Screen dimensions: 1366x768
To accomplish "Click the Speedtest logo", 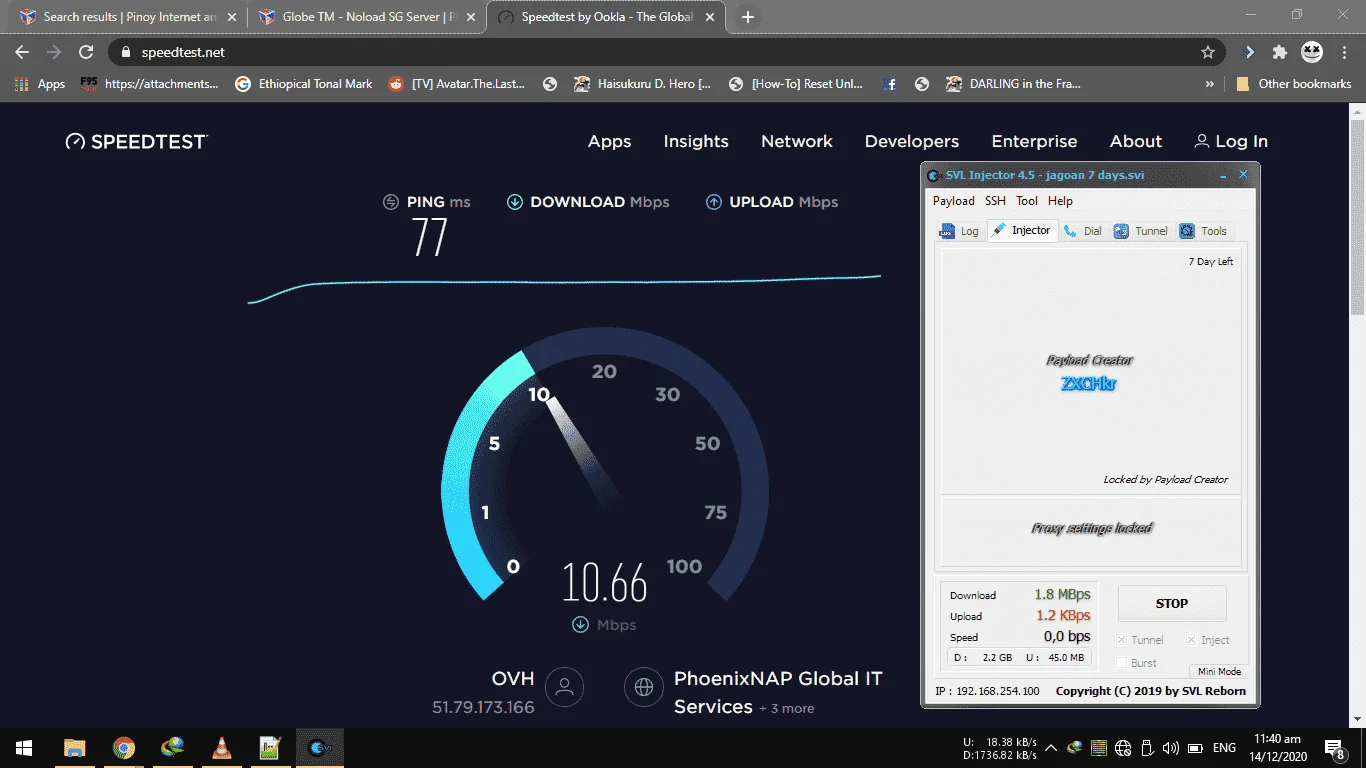I will pos(136,141).
